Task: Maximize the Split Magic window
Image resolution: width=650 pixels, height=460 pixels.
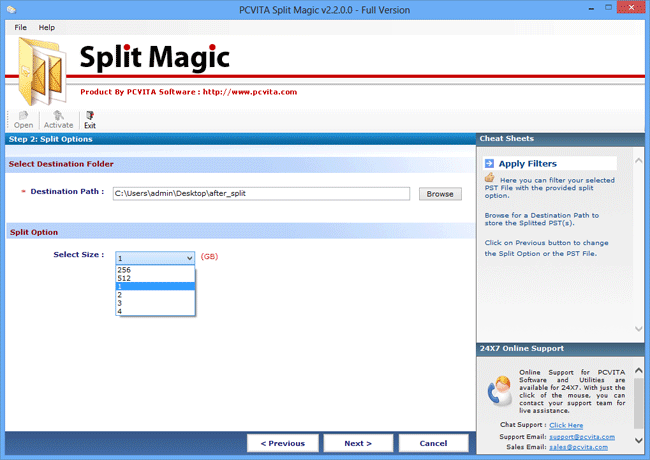Action: click(608, 7)
